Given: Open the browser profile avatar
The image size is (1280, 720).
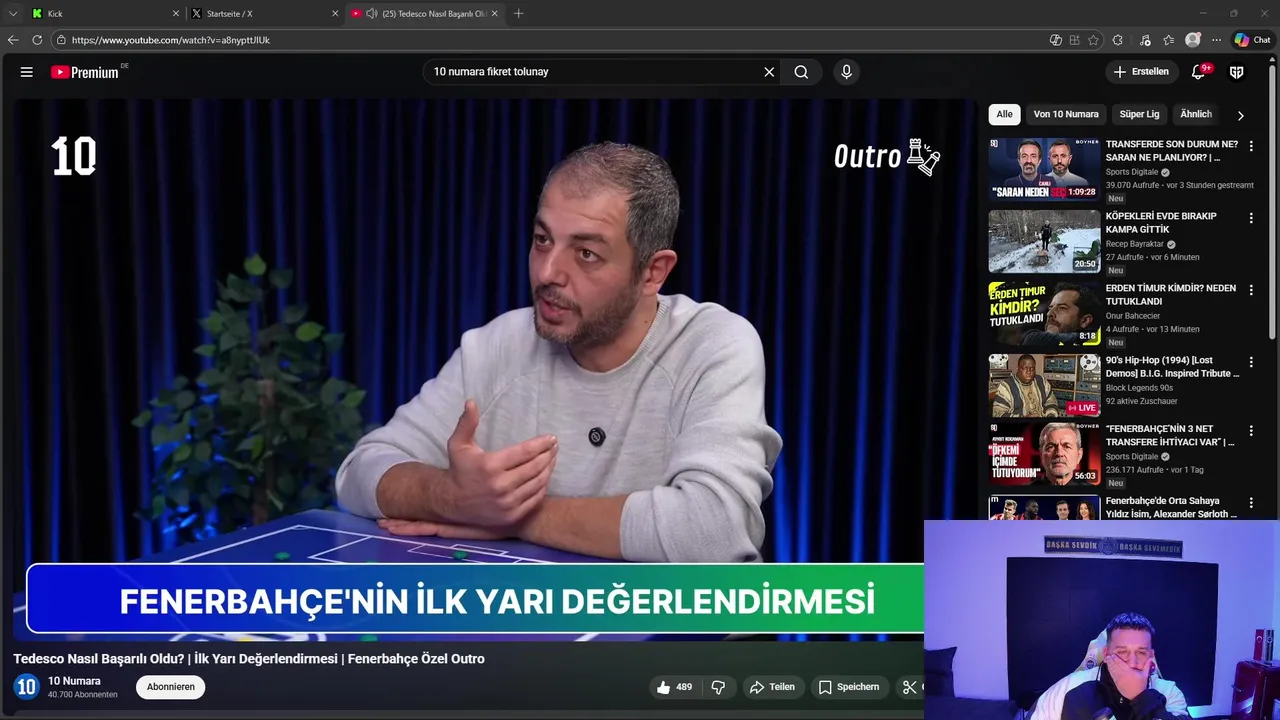Looking at the screenshot, I should click(1193, 40).
